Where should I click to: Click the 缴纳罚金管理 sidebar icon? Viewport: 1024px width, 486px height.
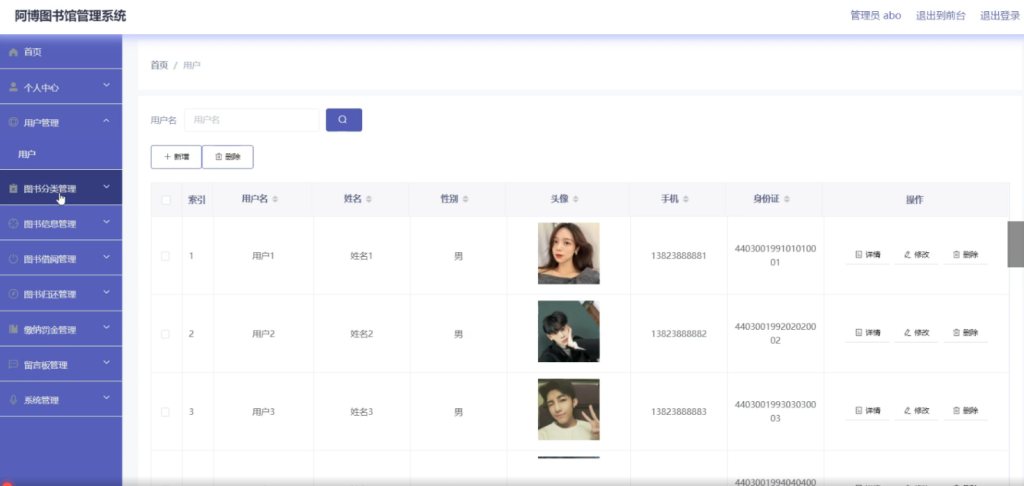(x=13, y=329)
